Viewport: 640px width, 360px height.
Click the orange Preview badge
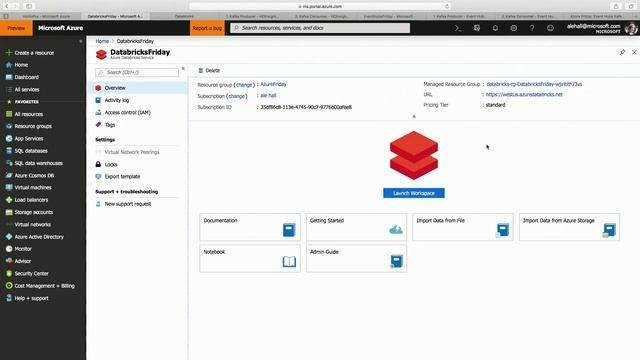16,28
